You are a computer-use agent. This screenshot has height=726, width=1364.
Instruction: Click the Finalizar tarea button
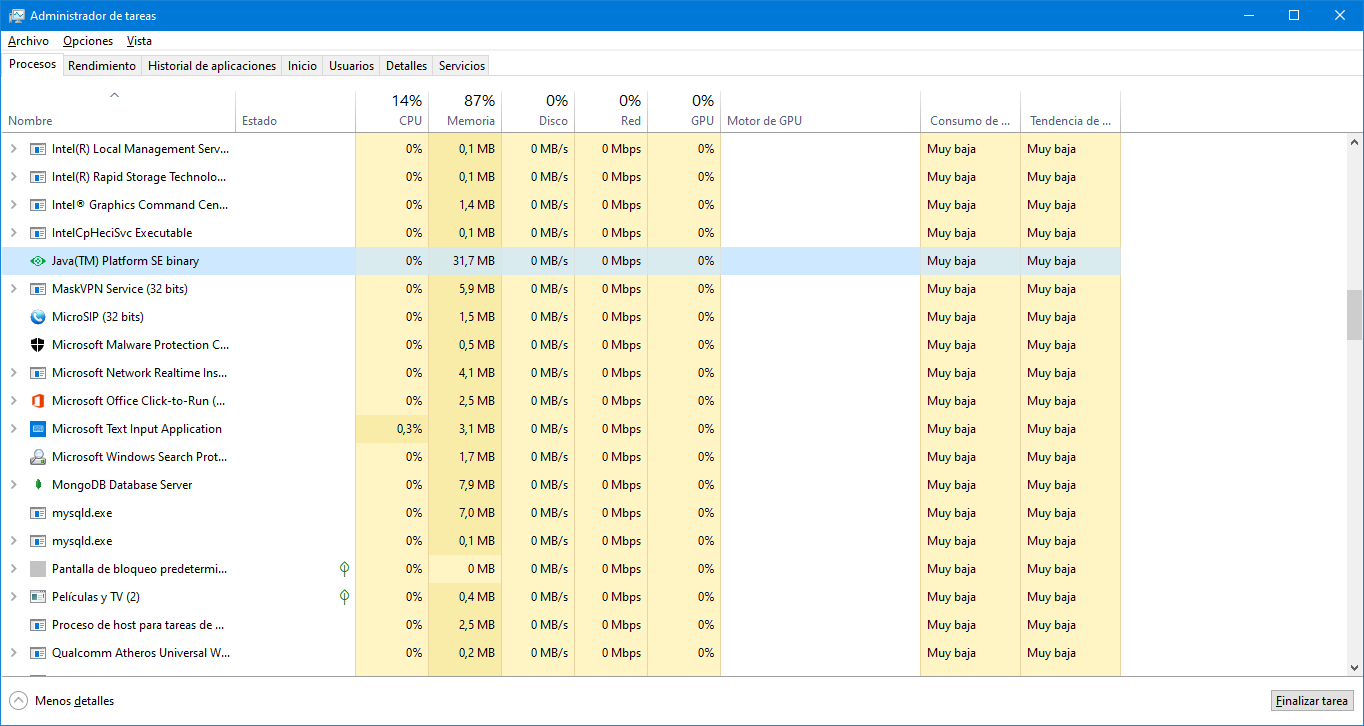pyautogui.click(x=1313, y=701)
